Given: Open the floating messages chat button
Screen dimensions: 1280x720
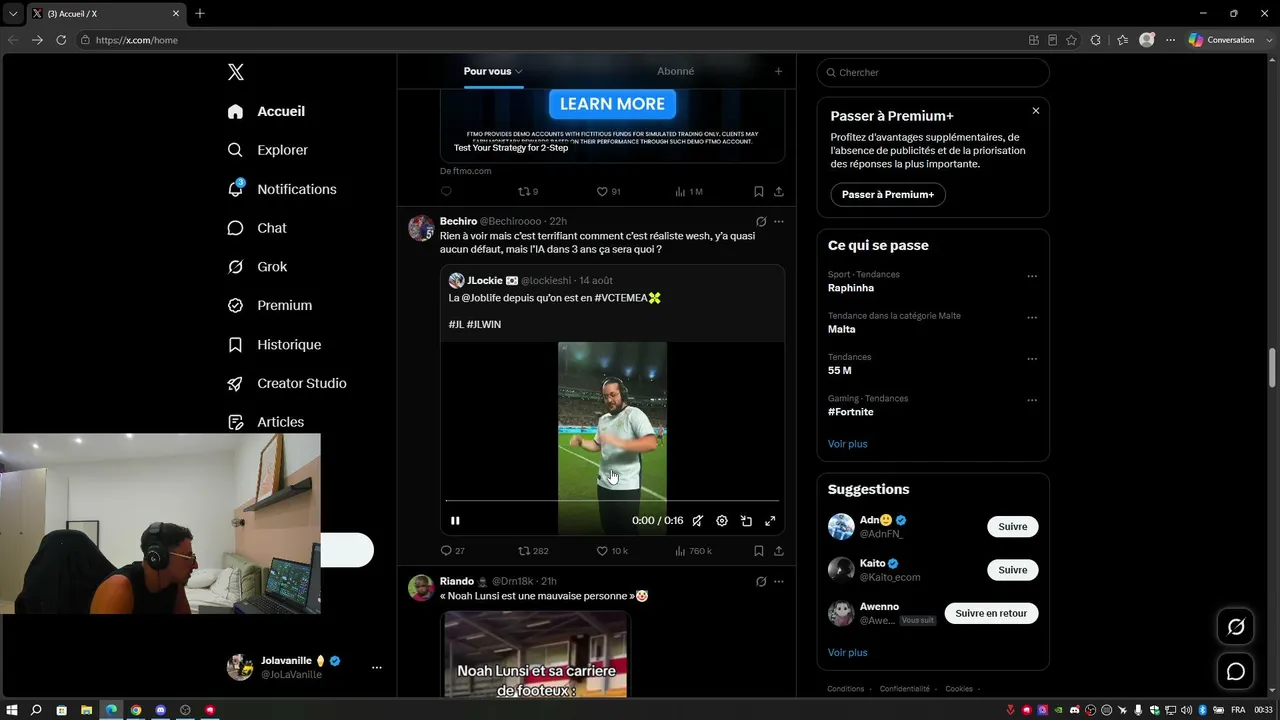Looking at the screenshot, I should (x=1236, y=671).
